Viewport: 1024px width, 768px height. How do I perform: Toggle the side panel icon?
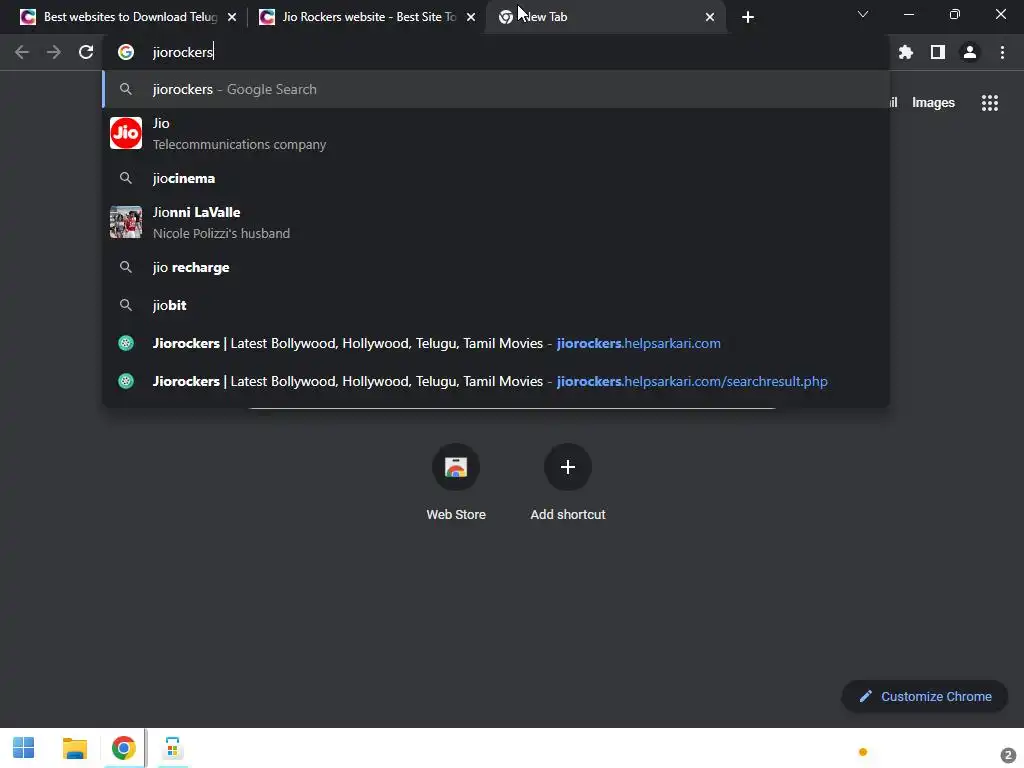(937, 52)
